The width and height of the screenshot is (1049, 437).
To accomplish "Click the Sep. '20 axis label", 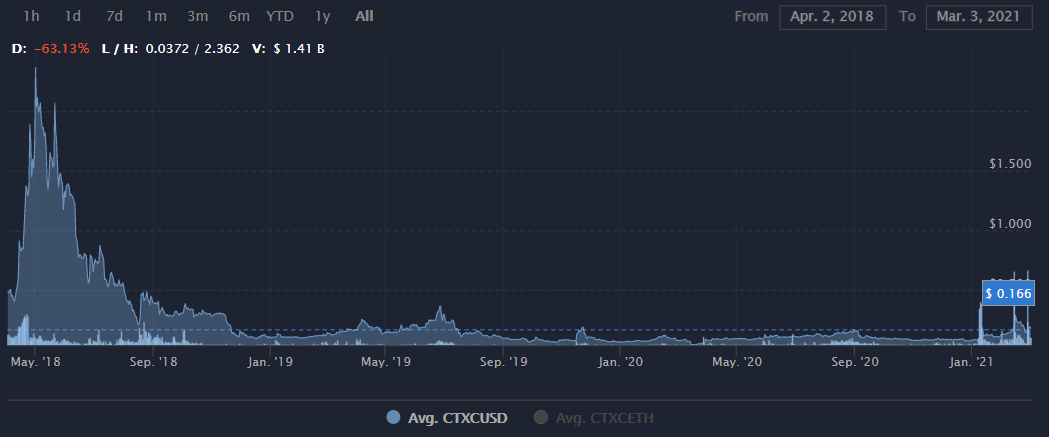I will point(854,362).
